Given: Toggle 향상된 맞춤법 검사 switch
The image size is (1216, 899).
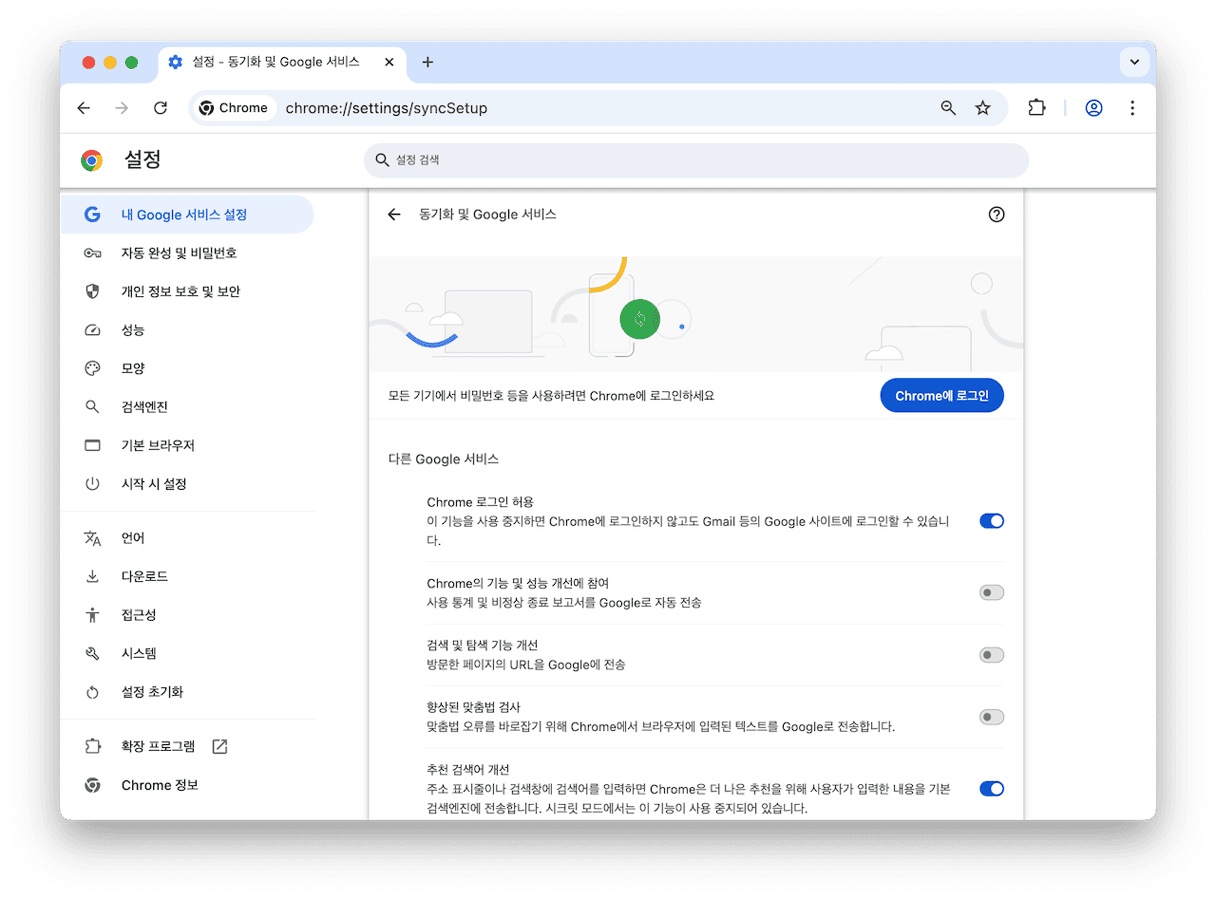Looking at the screenshot, I should click(991, 717).
